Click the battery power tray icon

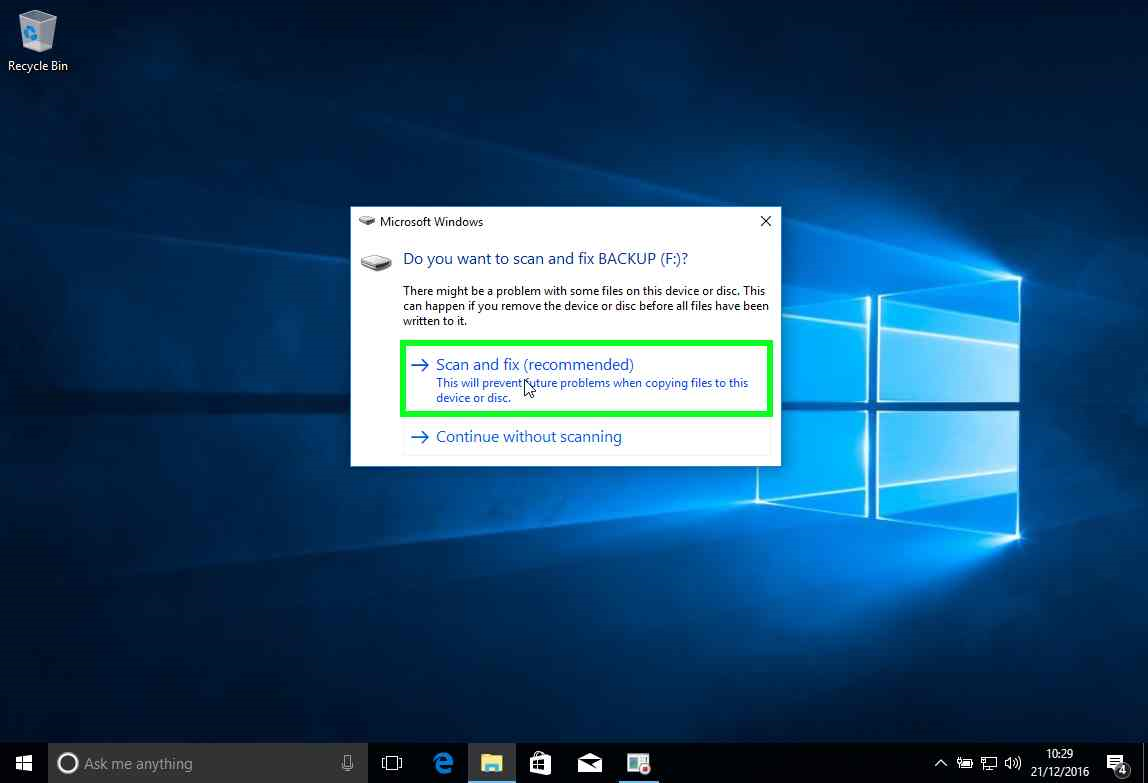click(x=965, y=763)
